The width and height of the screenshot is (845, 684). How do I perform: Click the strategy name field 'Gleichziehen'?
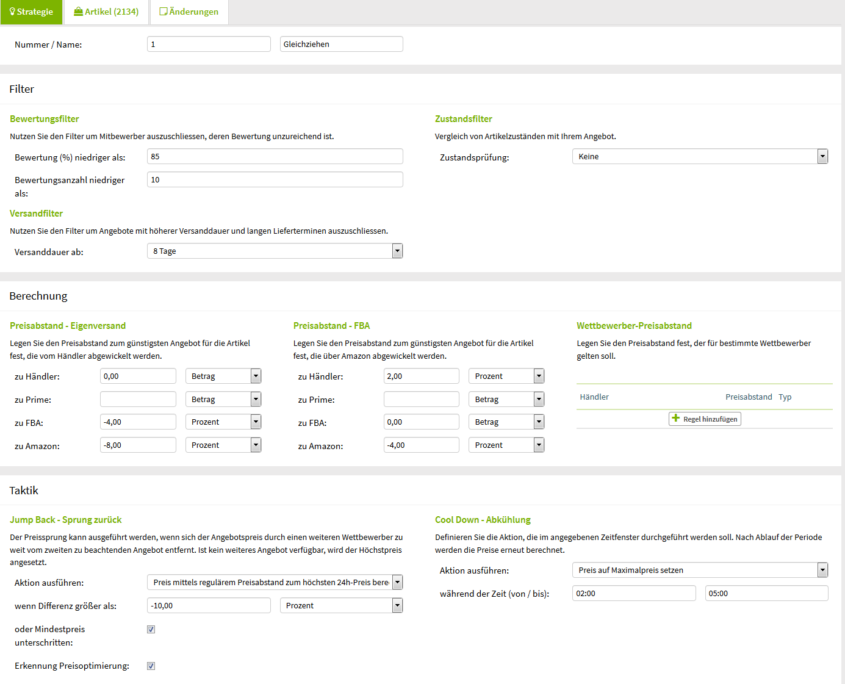341,44
